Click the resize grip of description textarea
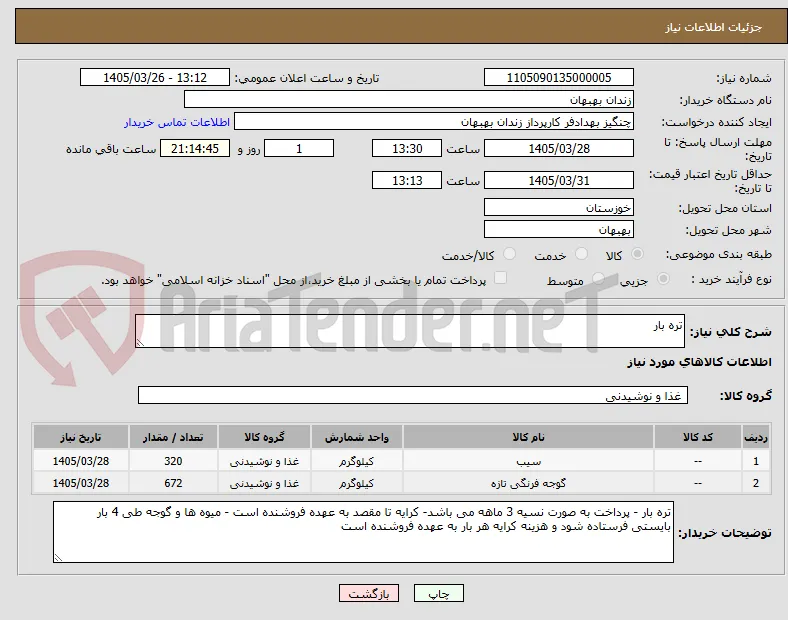This screenshot has height=620, width=788. (x=140, y=343)
